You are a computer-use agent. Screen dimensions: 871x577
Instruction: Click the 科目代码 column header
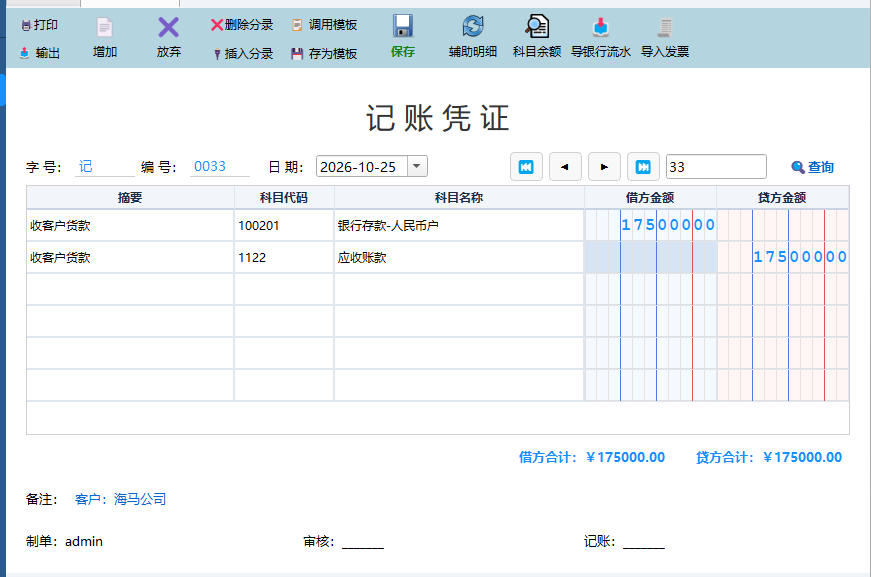[x=284, y=198]
